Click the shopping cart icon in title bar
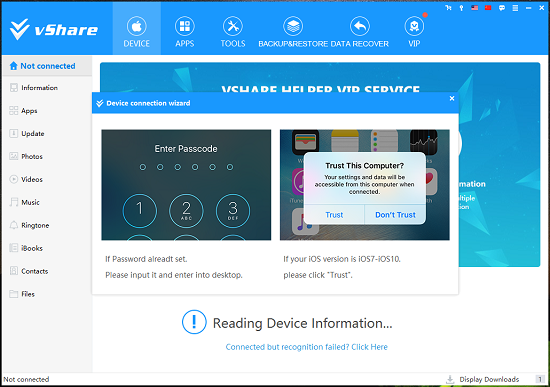Screen dimensions: 550x387 click(448, 8)
